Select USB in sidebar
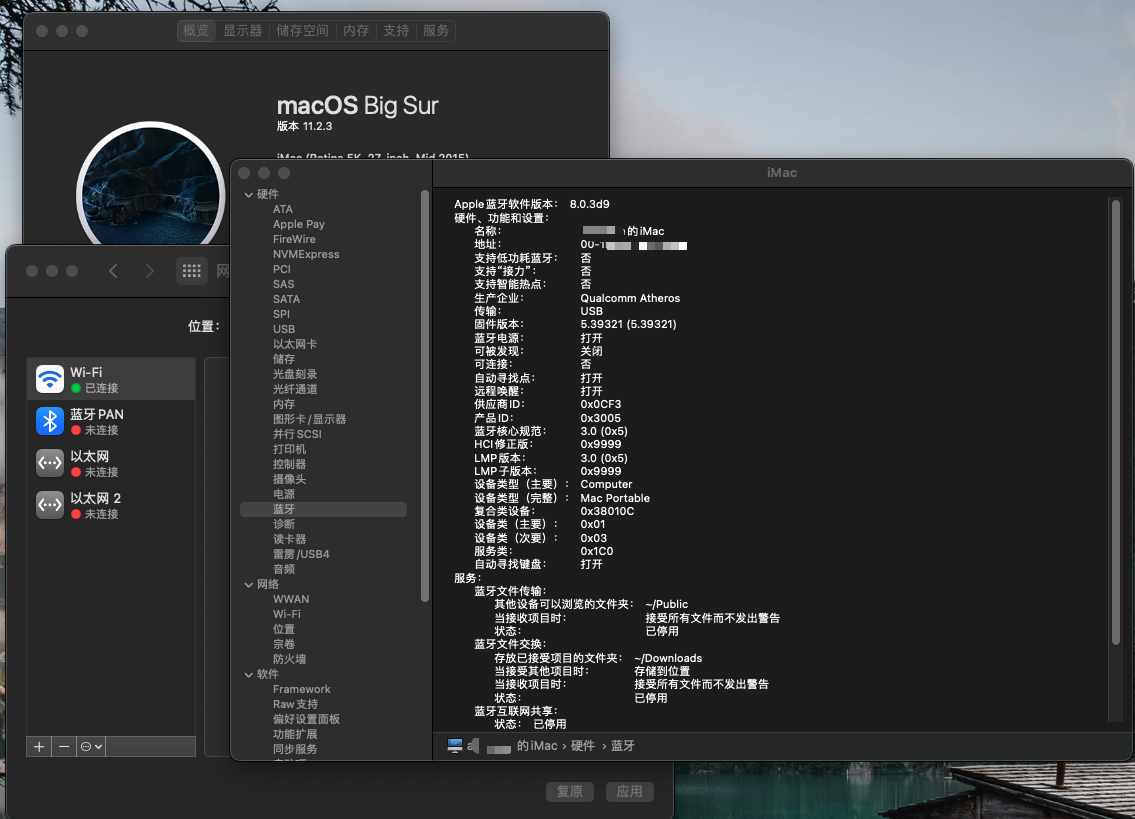The height and width of the screenshot is (819, 1135). click(284, 329)
